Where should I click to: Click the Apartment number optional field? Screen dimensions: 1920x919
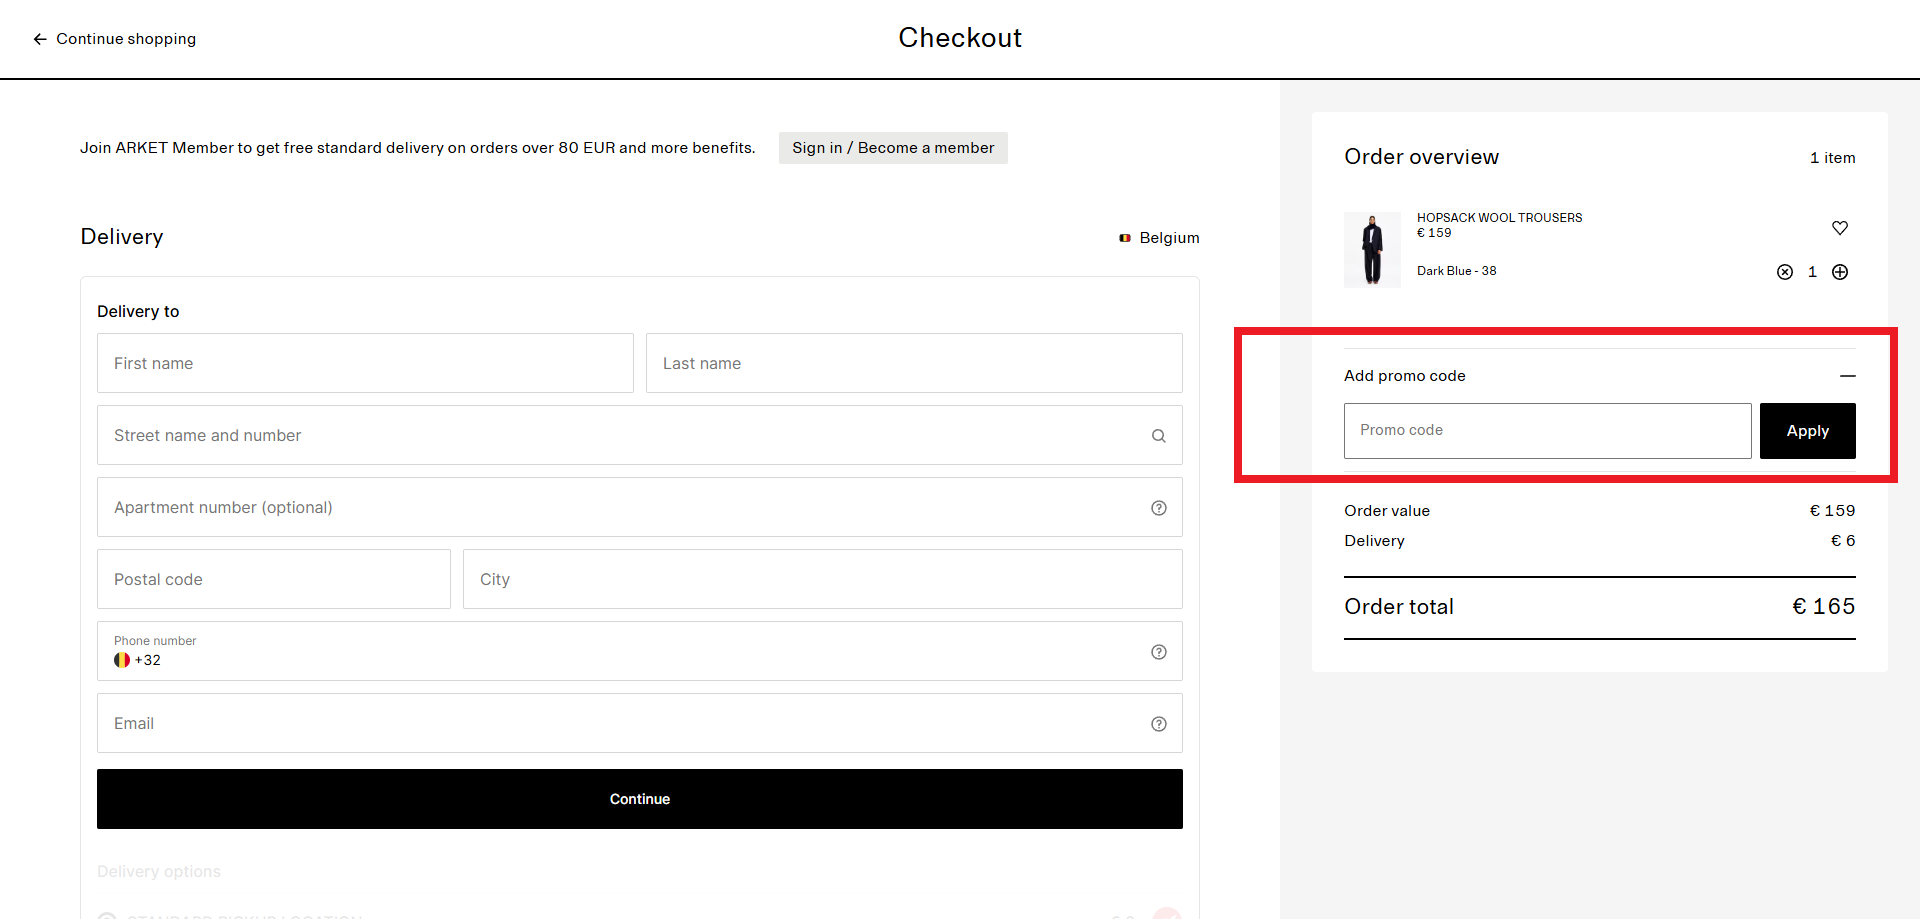coord(640,507)
